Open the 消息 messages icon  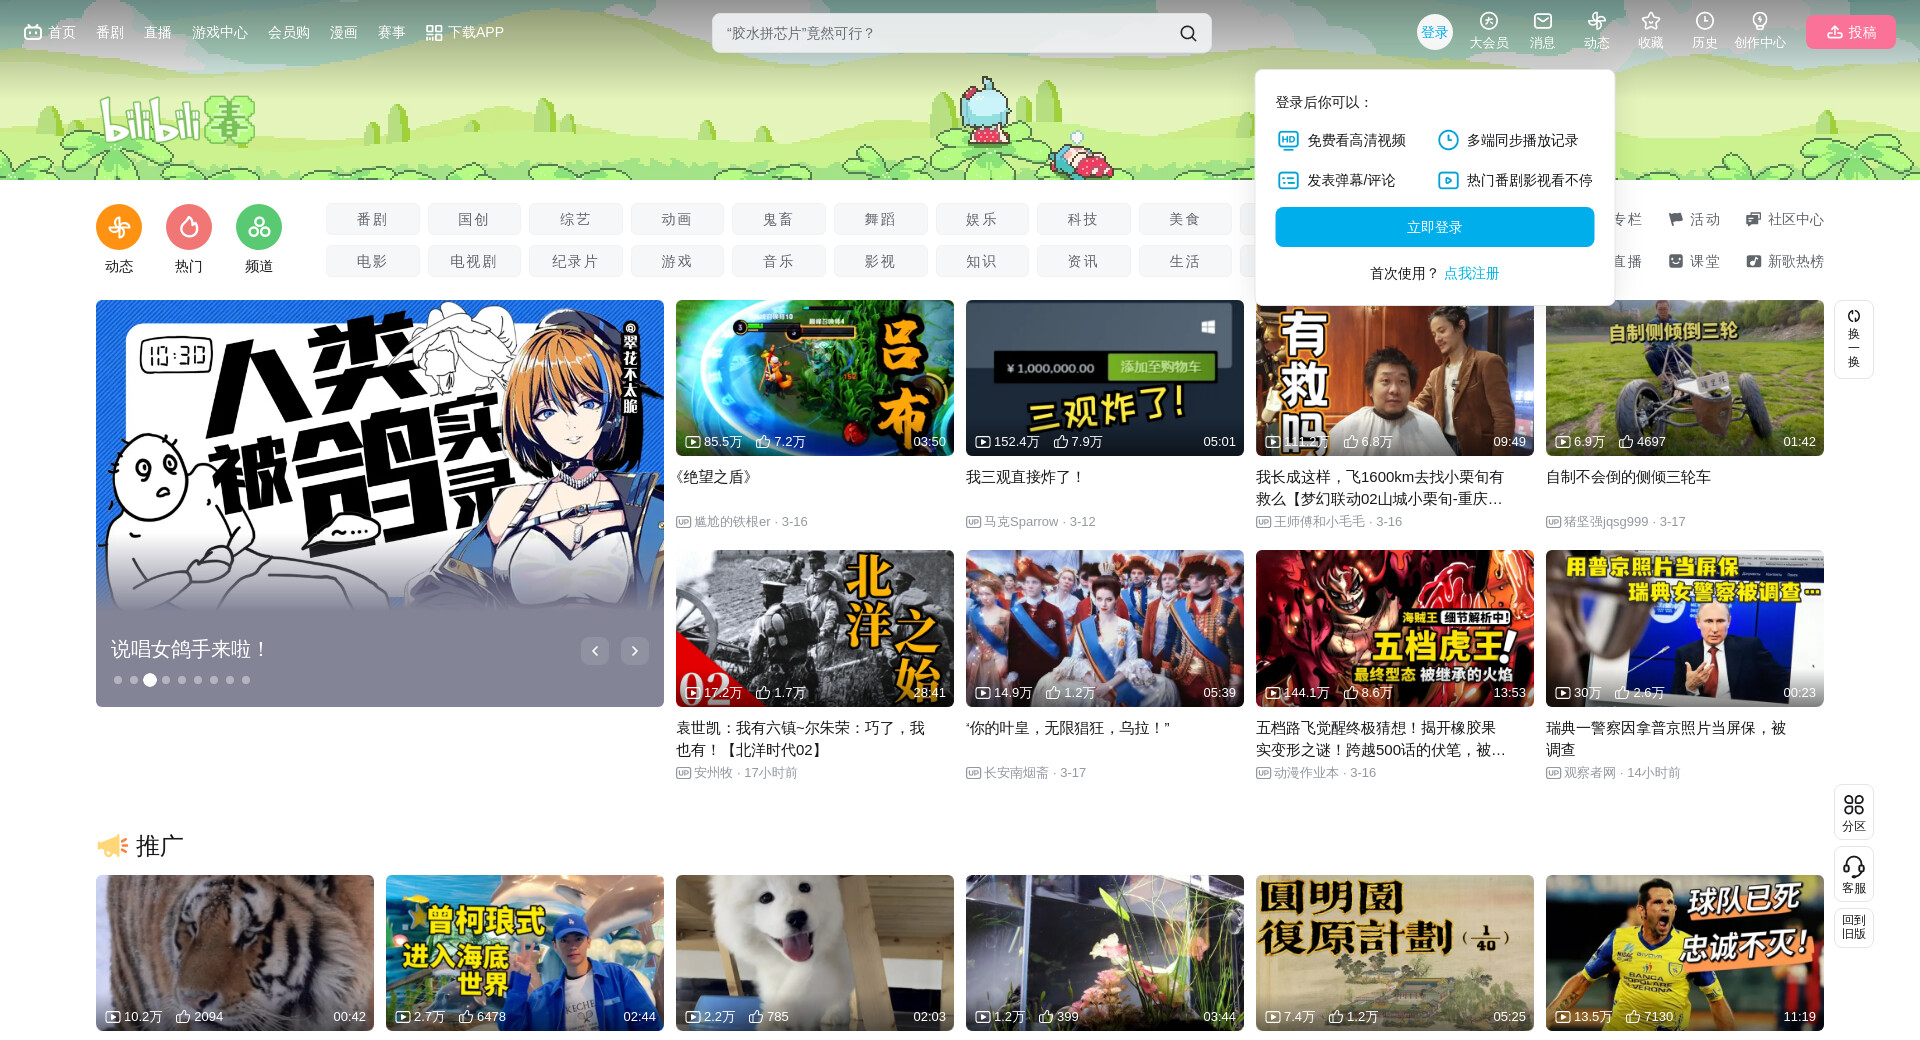pyautogui.click(x=1543, y=31)
